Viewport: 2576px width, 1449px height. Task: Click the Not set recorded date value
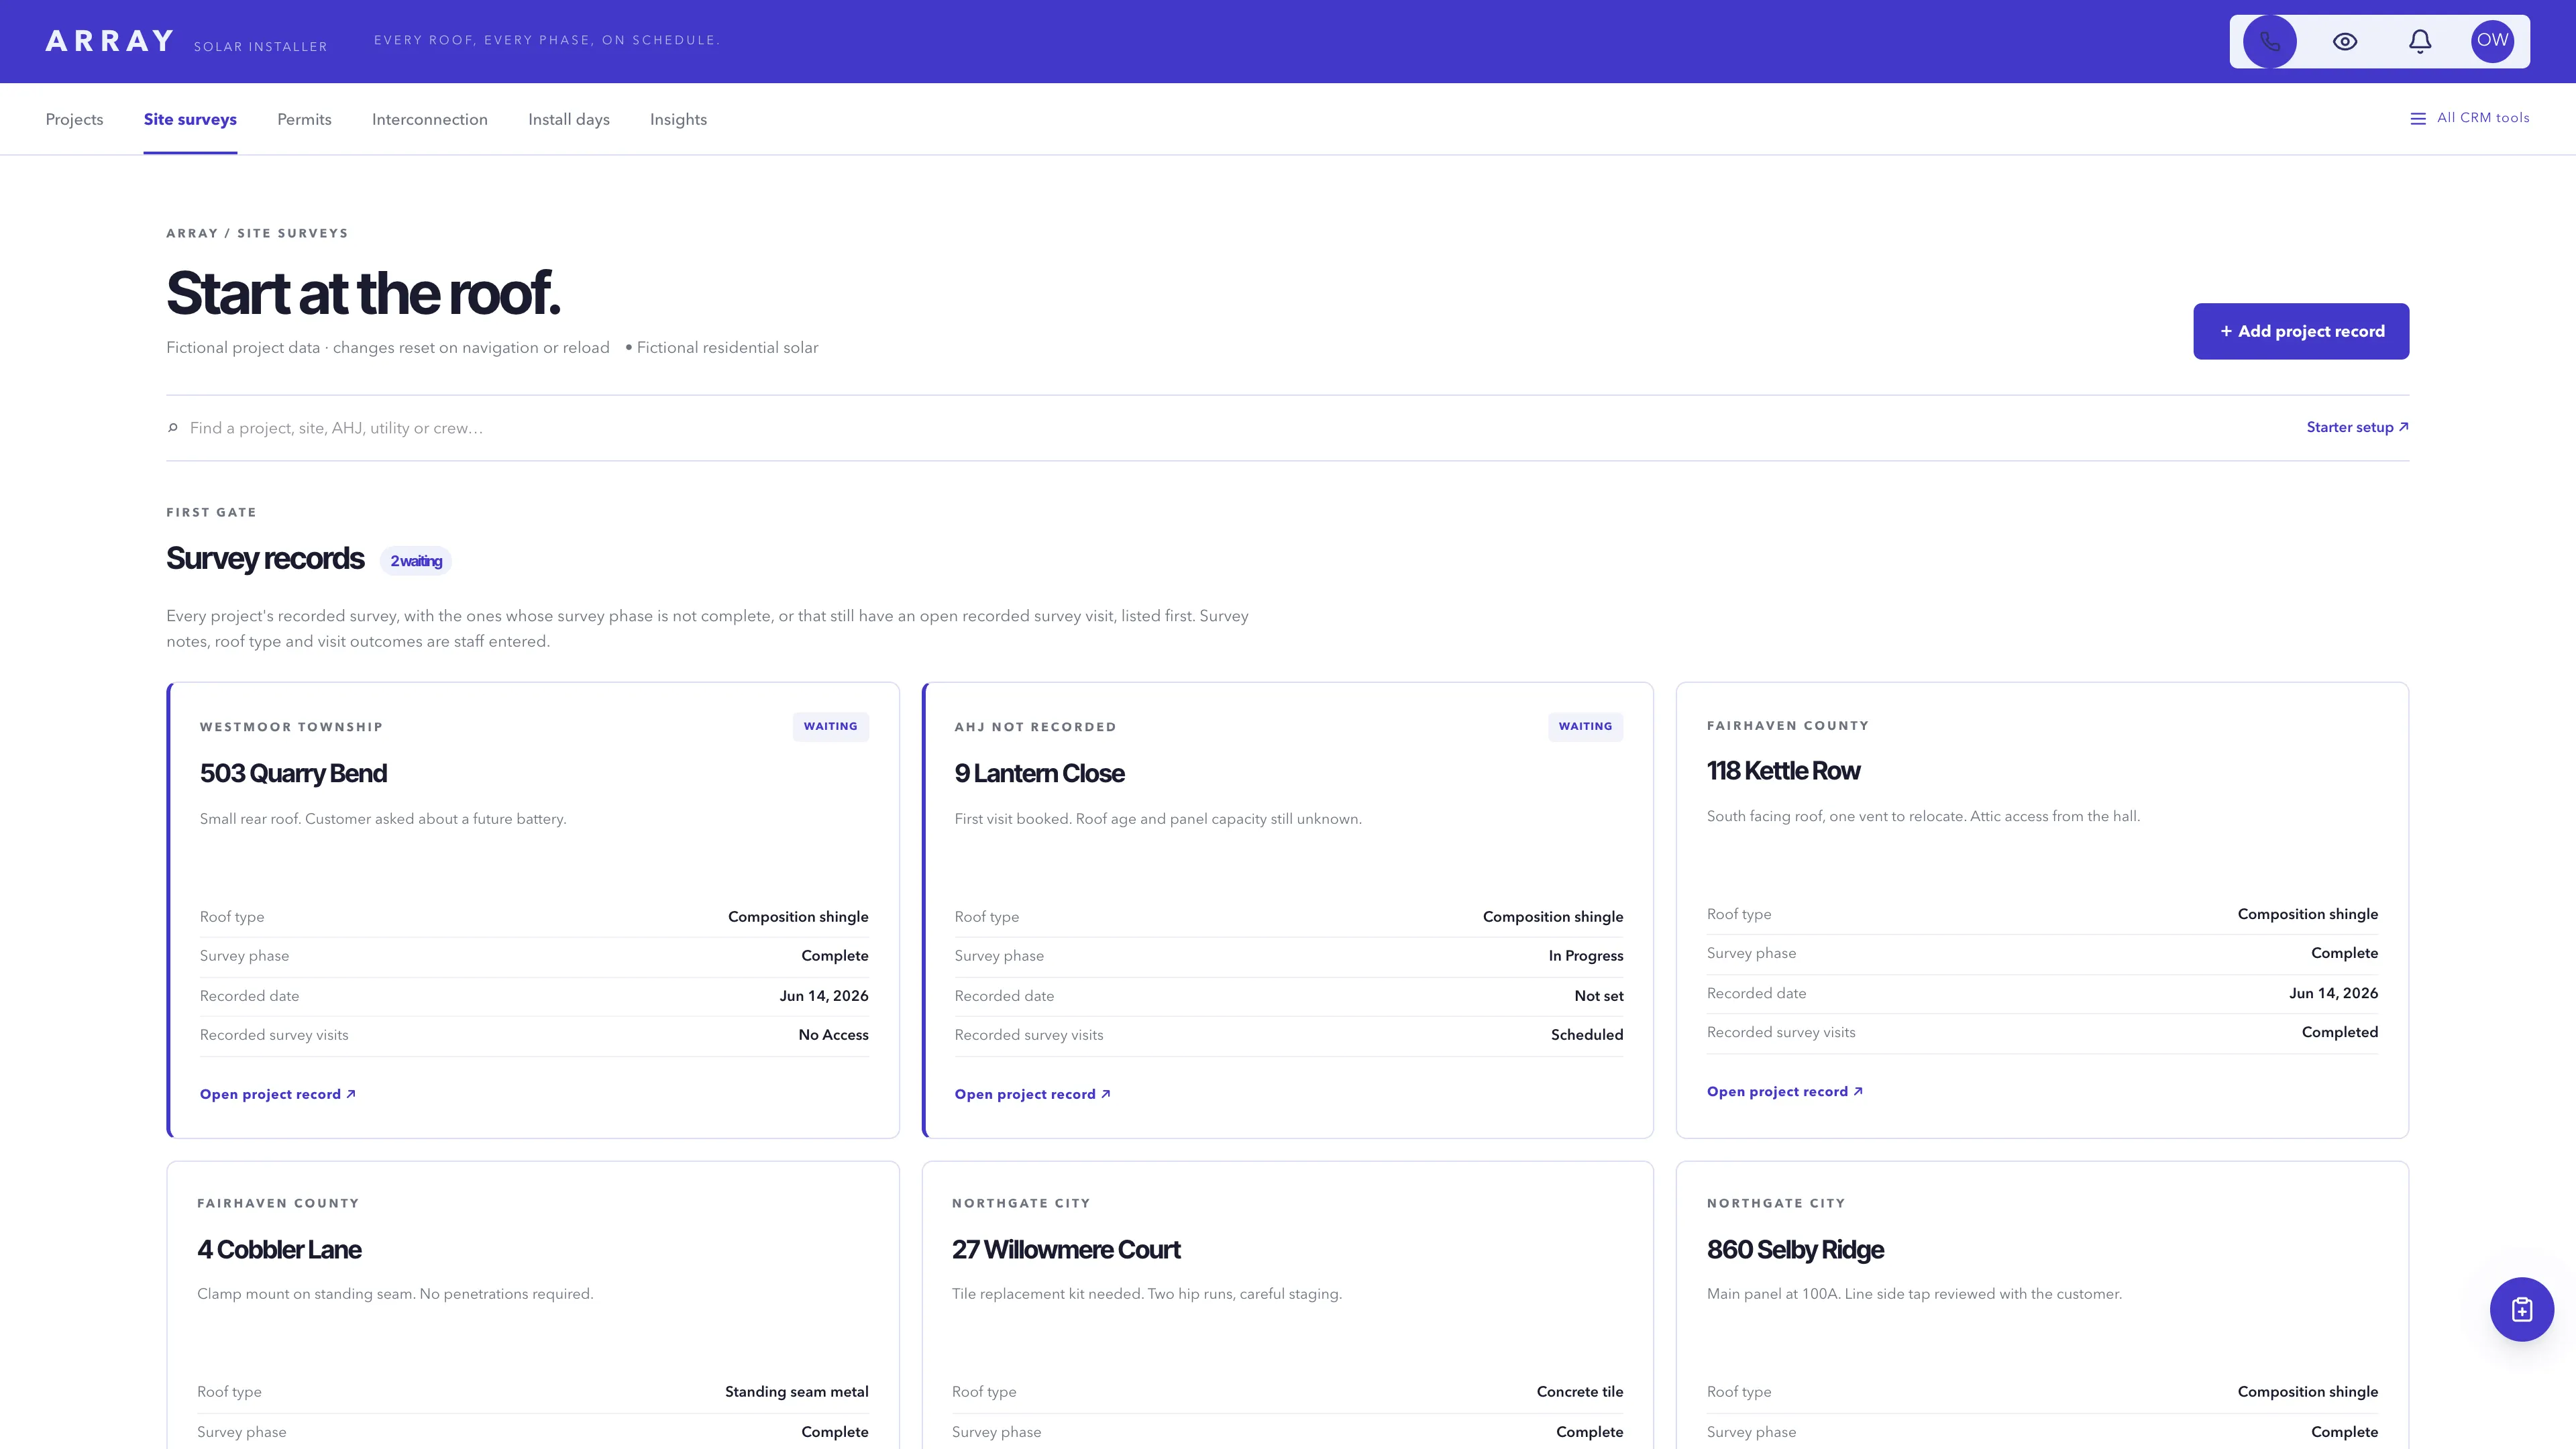point(1598,996)
